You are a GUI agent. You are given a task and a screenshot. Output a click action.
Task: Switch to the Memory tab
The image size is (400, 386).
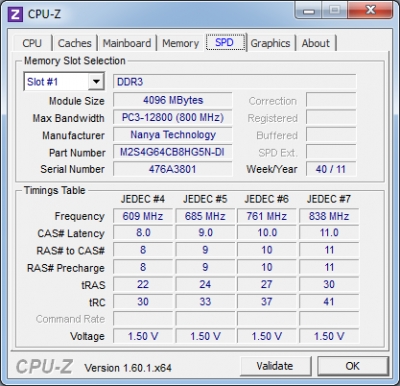[x=180, y=43]
